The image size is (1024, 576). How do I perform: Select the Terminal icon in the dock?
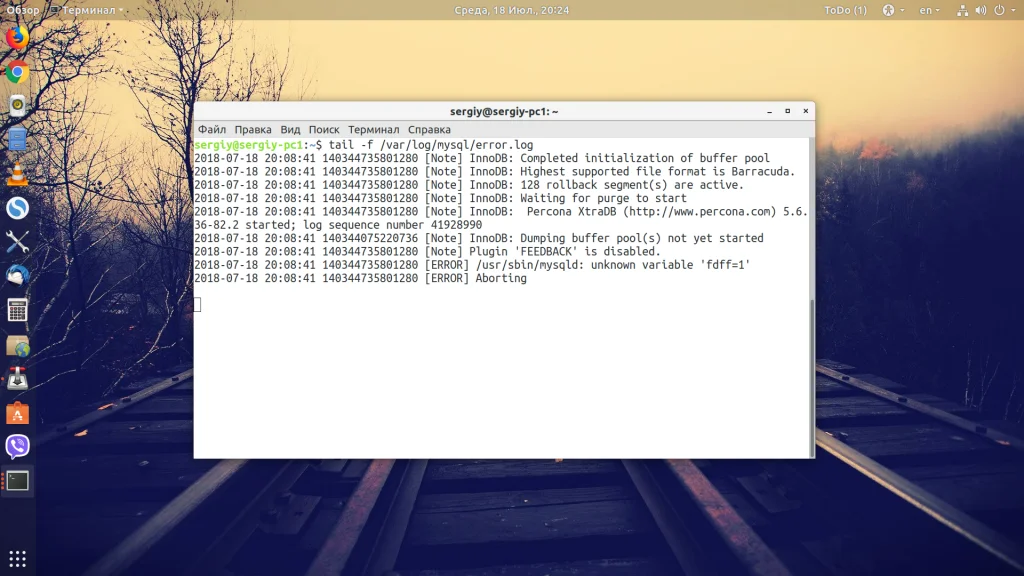click(x=17, y=481)
